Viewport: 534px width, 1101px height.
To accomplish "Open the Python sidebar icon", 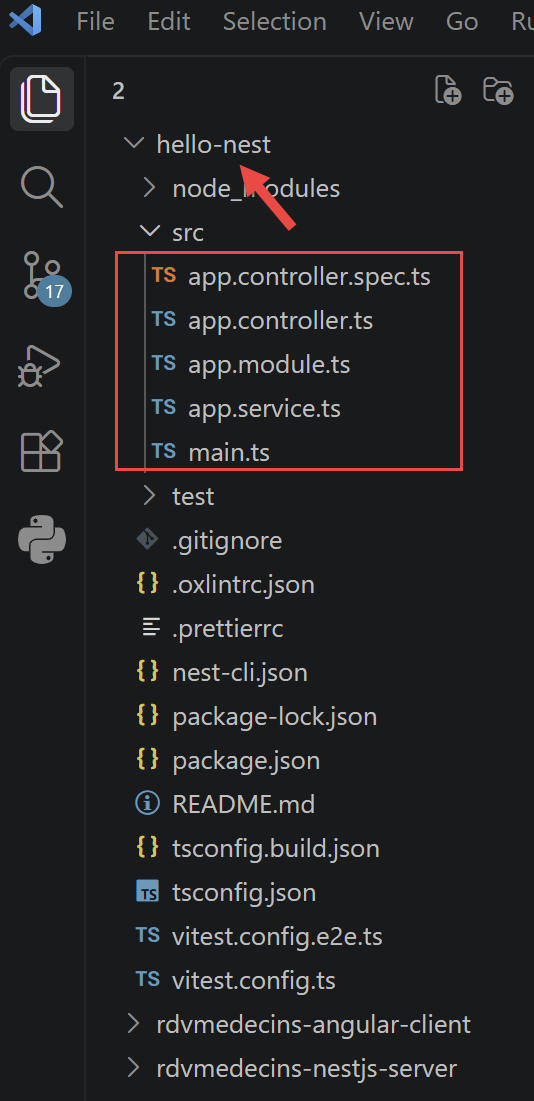I will tap(42, 539).
